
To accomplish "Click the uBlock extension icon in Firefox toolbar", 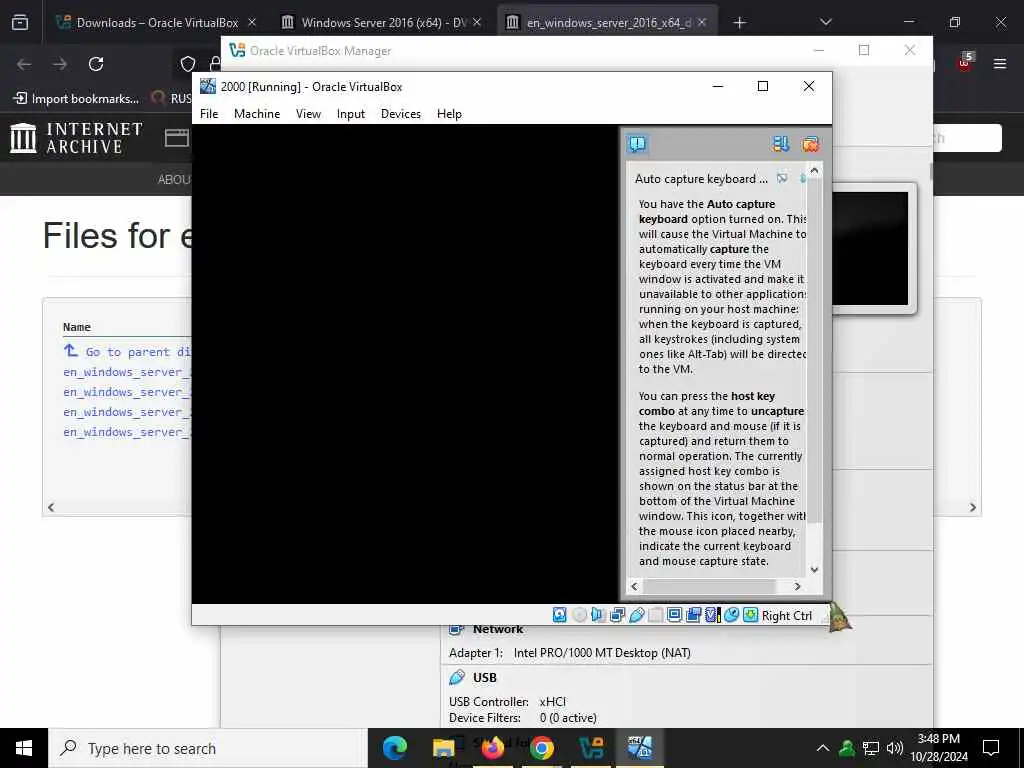I will click(x=965, y=62).
